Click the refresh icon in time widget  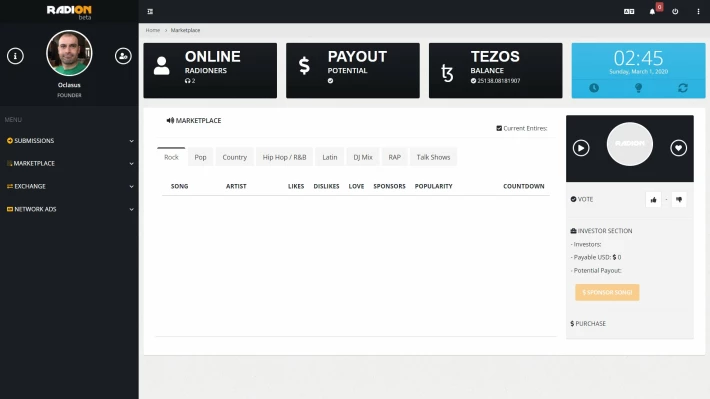coord(683,88)
